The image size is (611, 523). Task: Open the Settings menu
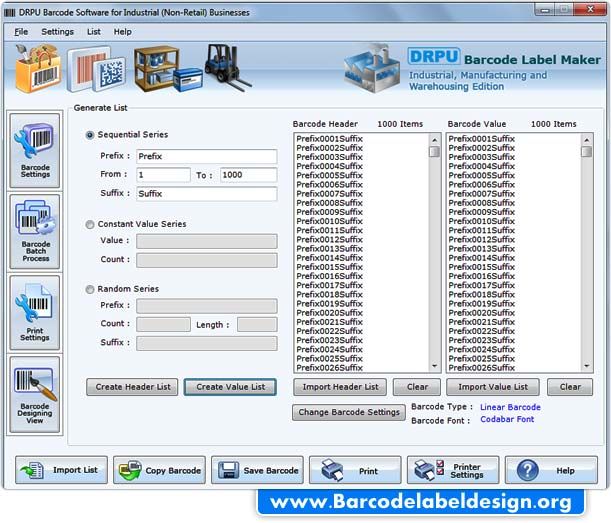(57, 32)
